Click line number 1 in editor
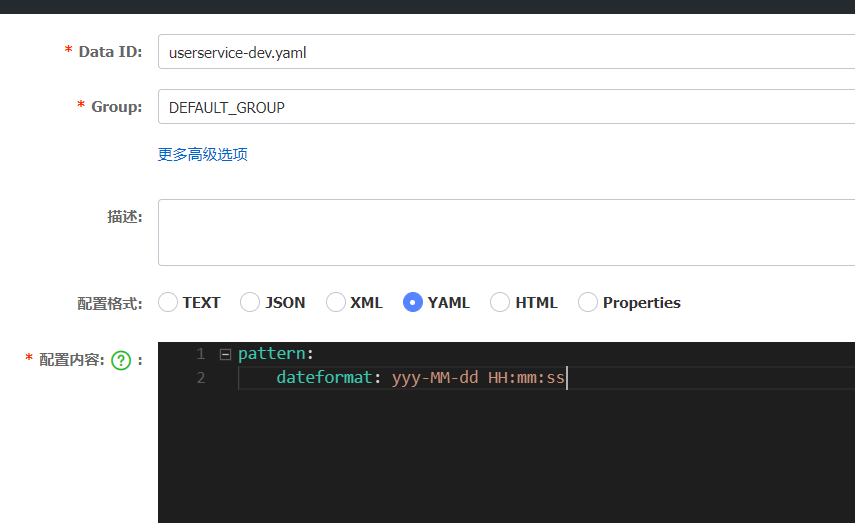 point(201,354)
